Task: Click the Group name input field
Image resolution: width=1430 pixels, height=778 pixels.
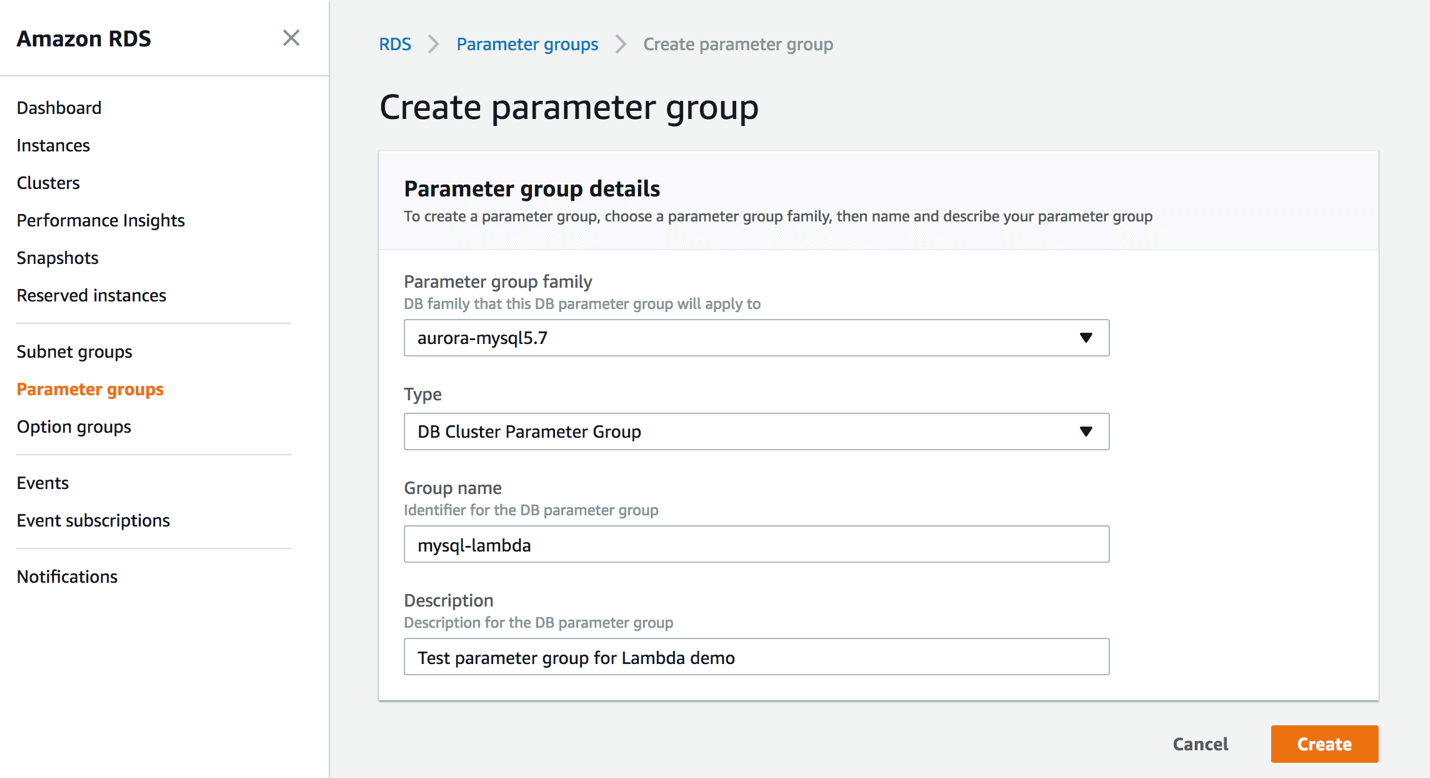Action: tap(756, 544)
